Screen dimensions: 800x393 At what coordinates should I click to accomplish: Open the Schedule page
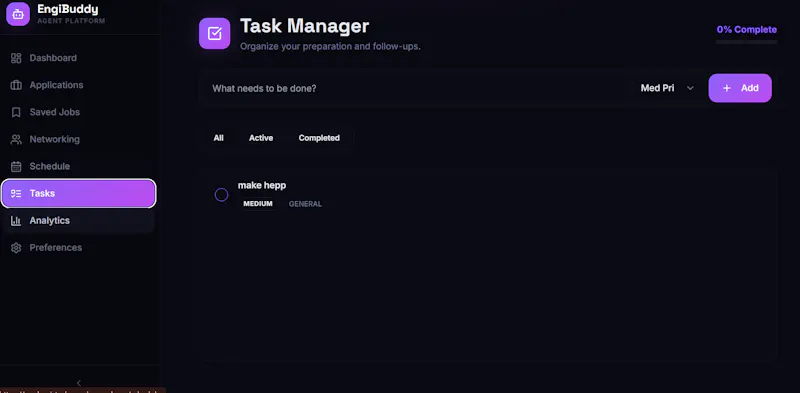click(x=79, y=166)
